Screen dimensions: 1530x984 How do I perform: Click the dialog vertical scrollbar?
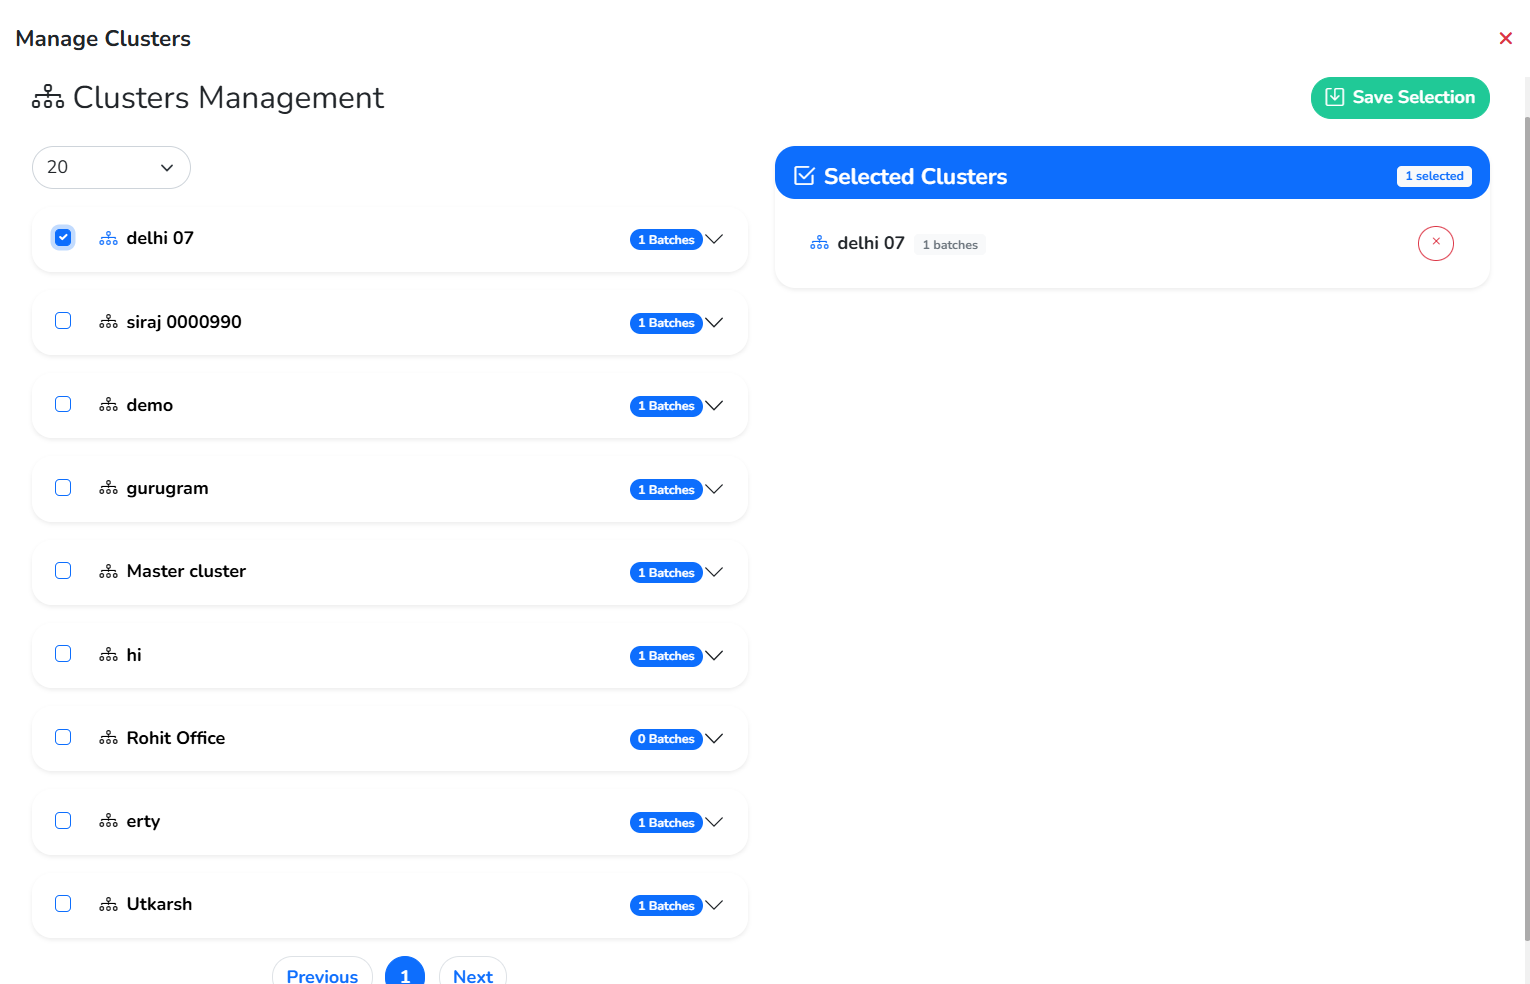pos(1526,528)
